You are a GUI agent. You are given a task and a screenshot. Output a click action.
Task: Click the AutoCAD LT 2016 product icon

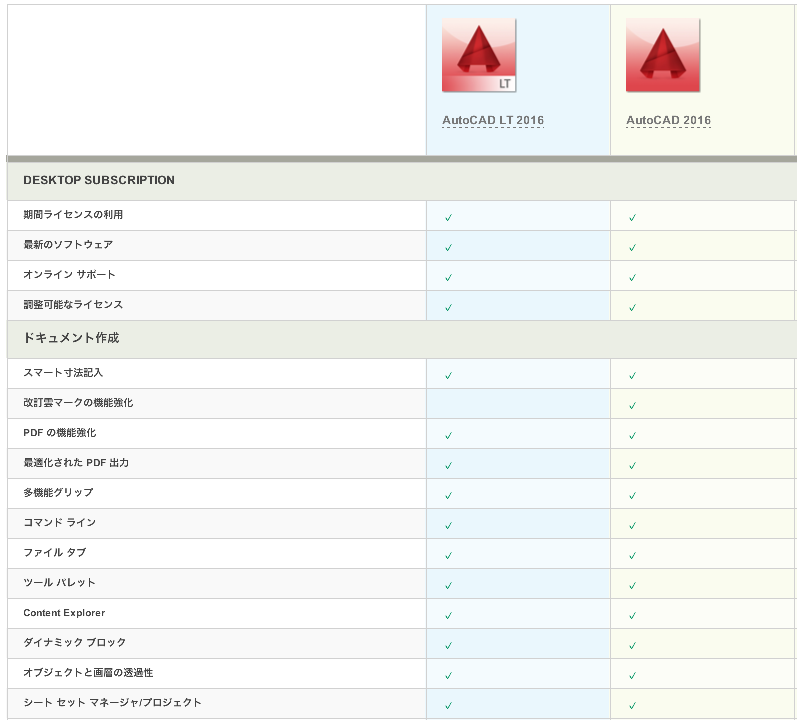pos(479,55)
